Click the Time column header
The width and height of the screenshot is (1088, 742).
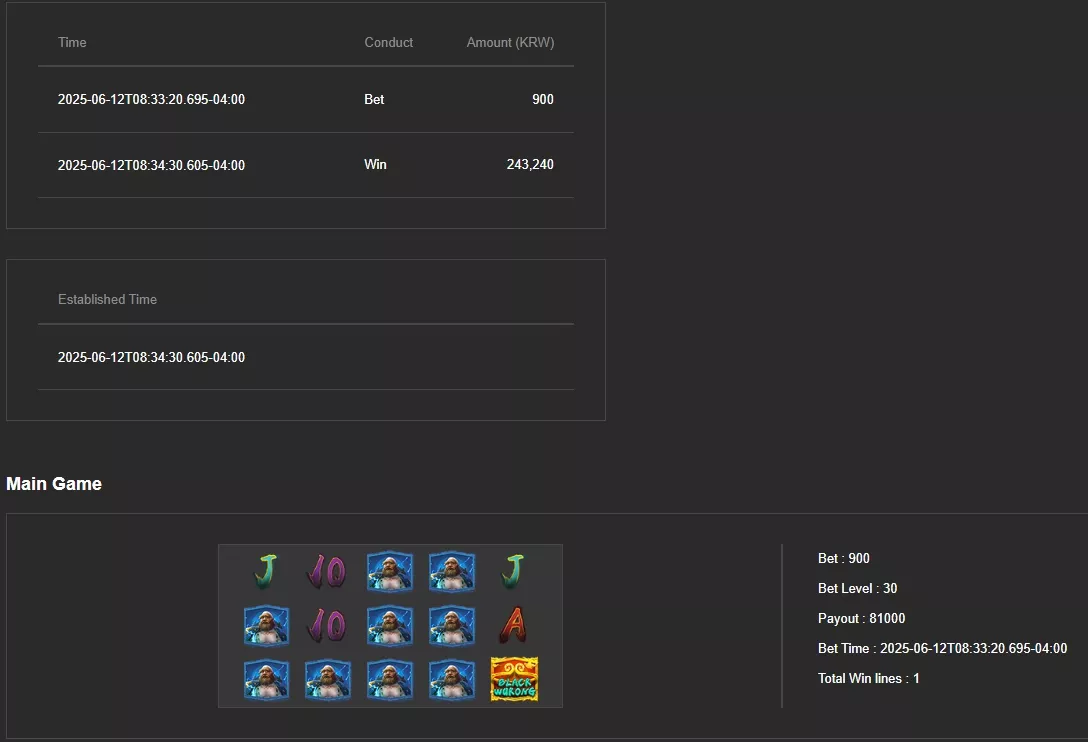tap(72, 42)
